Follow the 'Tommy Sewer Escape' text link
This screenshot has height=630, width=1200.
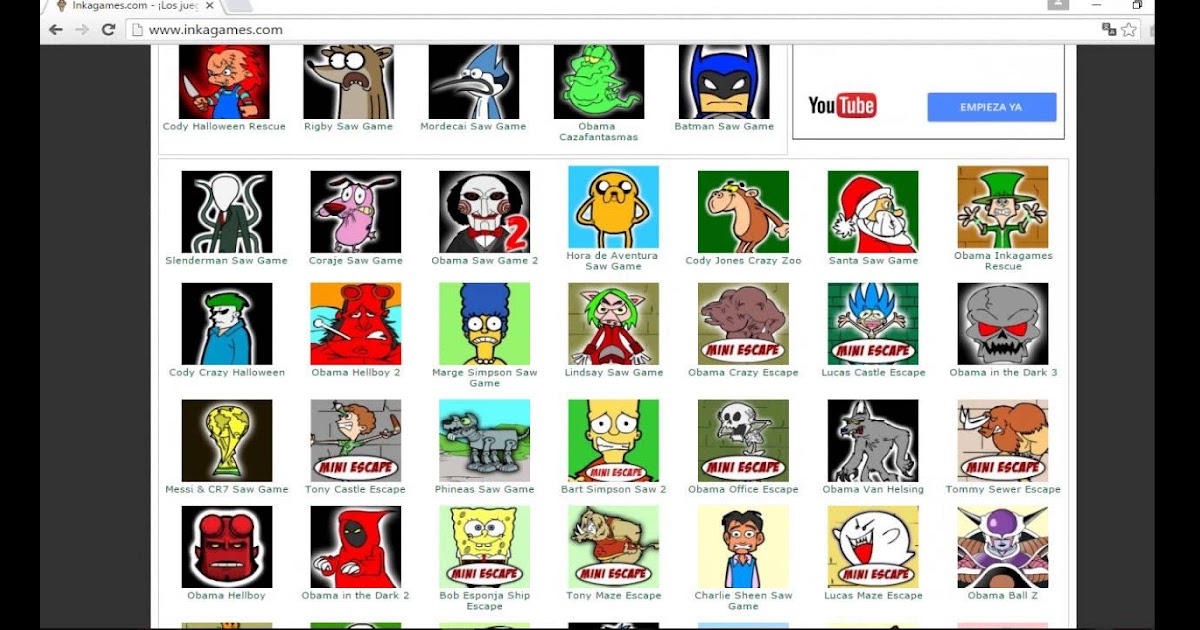click(x=1002, y=490)
